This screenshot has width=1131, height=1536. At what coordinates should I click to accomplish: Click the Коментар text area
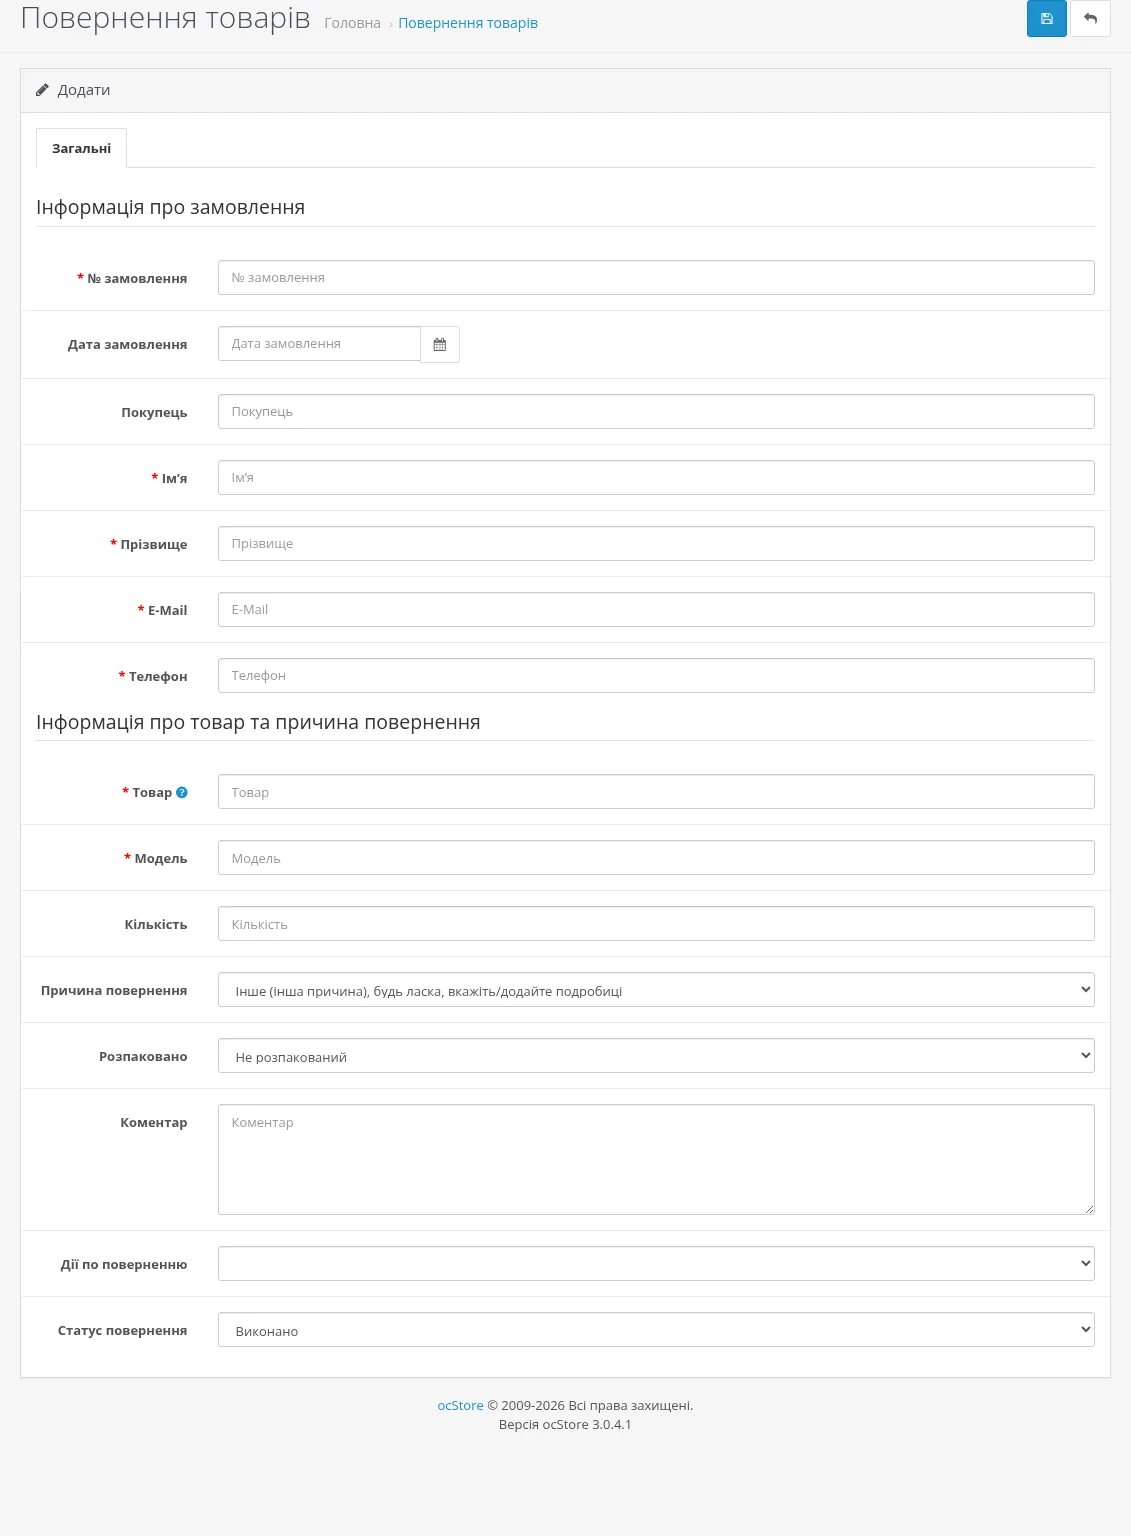[656, 1159]
